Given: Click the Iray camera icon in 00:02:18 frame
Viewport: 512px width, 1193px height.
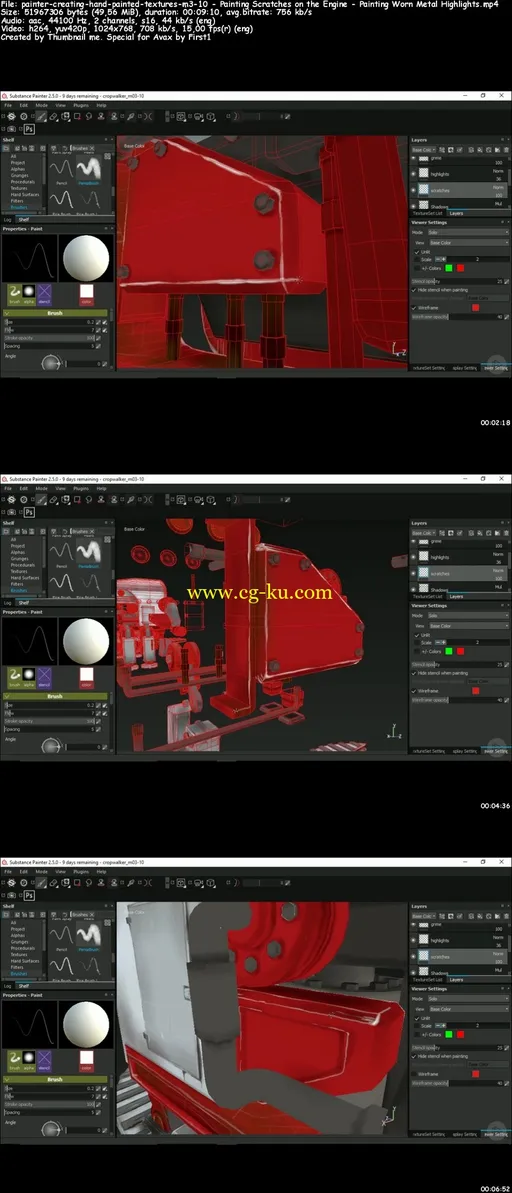Looking at the screenshot, I should pyautogui.click(x=11, y=129).
